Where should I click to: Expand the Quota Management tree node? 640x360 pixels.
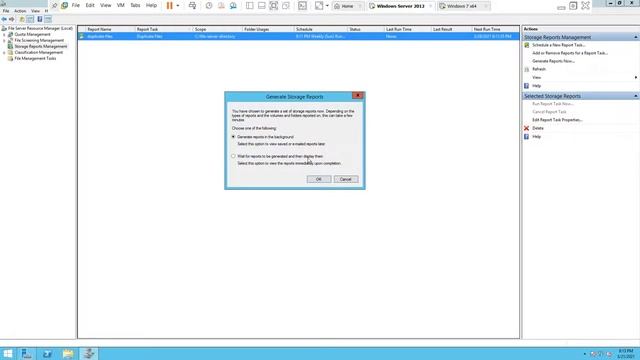(x=4, y=35)
